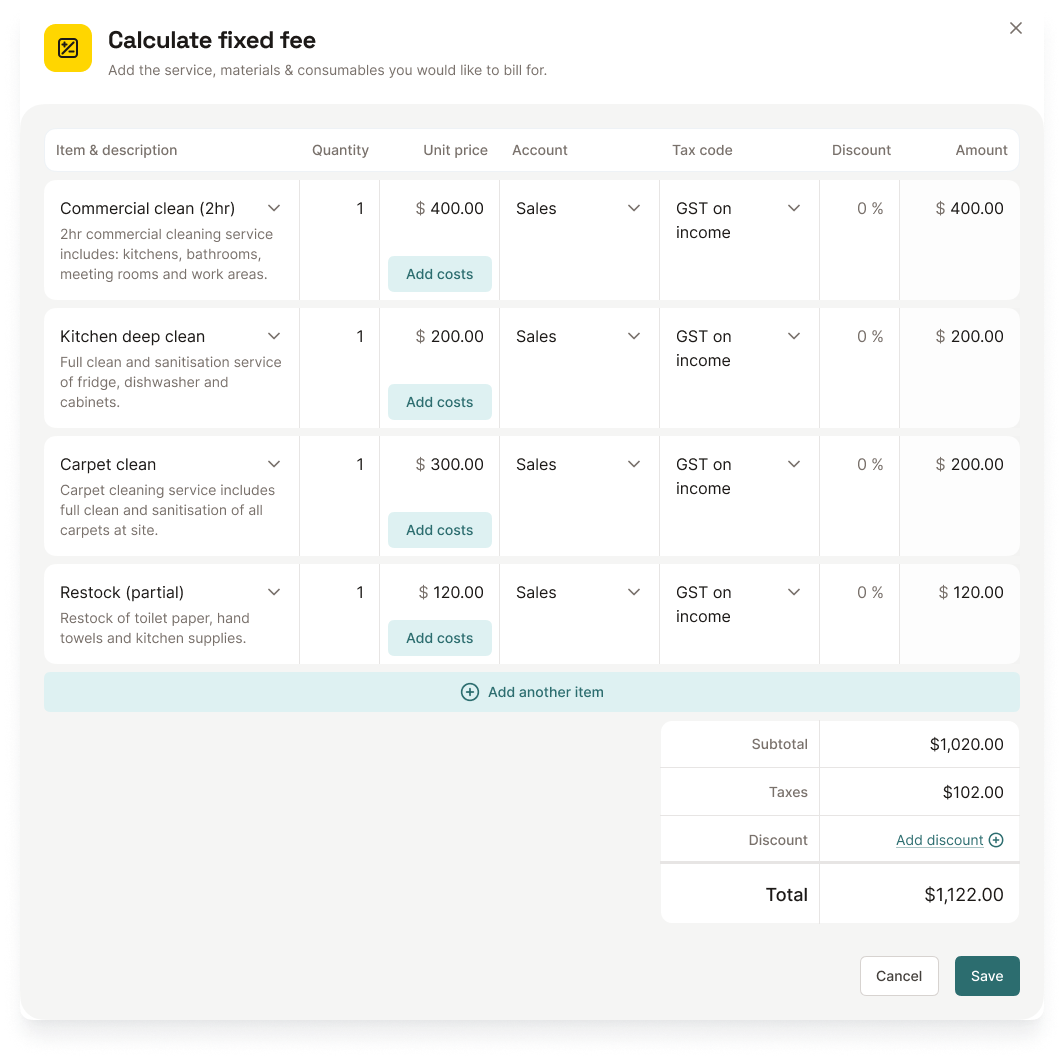1064x1060 pixels.
Task: Expand the Restock (partial) item selector
Action: point(273,592)
